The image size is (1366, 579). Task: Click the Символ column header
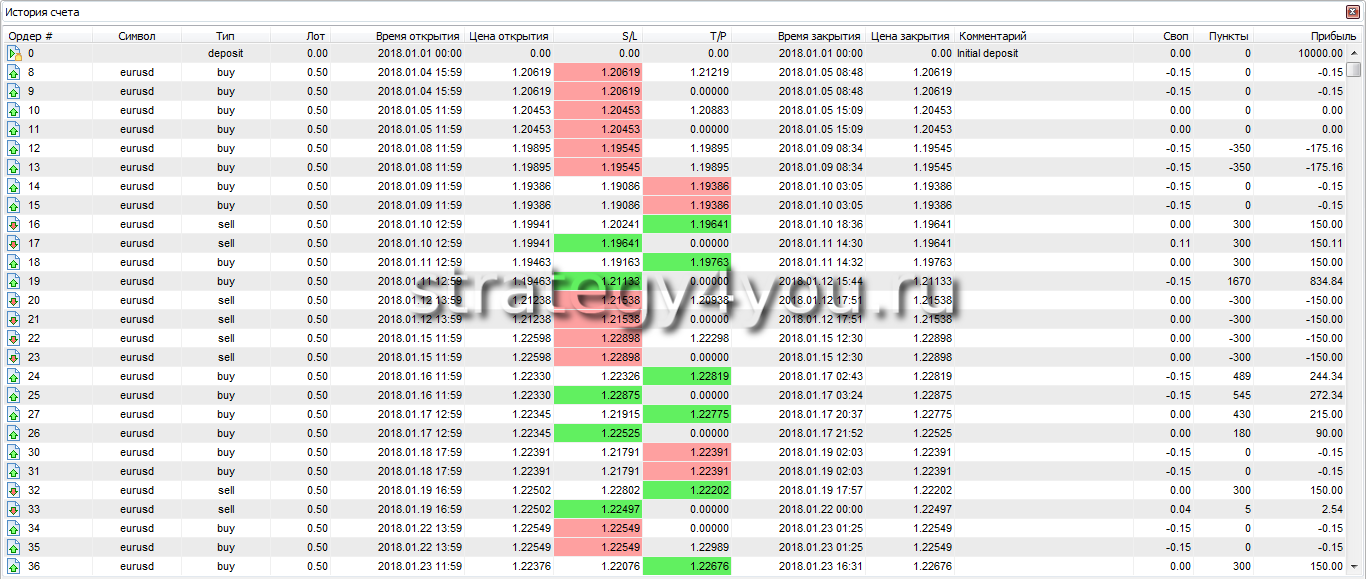(137, 36)
